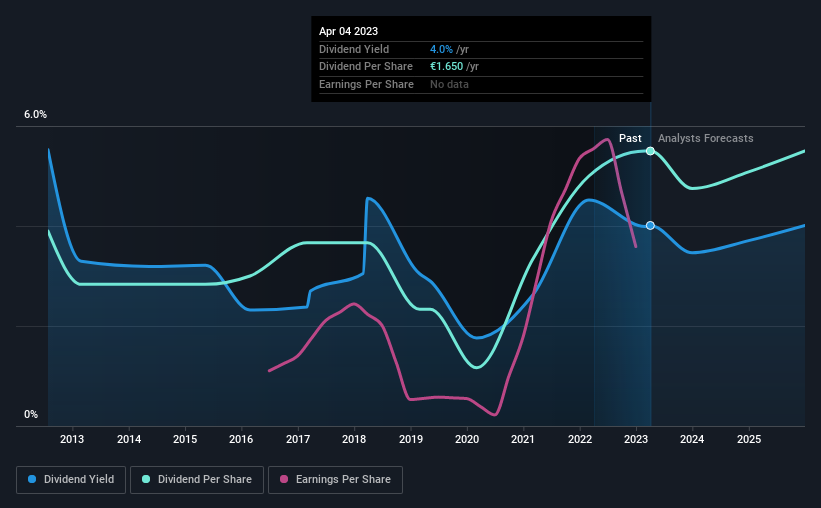Click the 0% y-axis label
The width and height of the screenshot is (821, 508).
31,414
